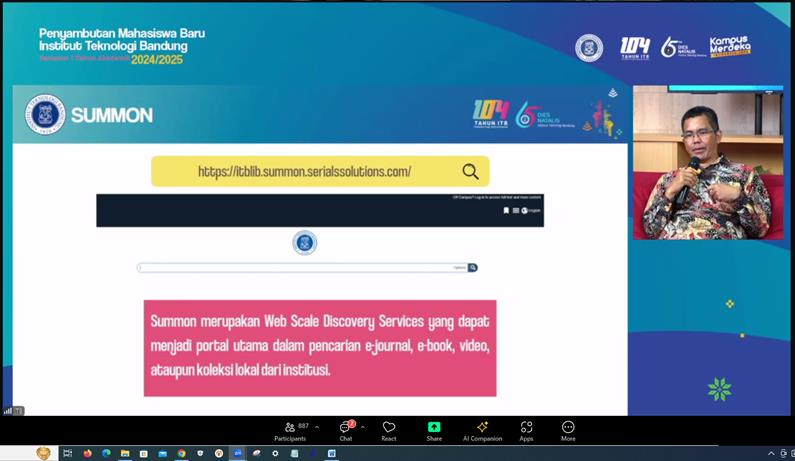Open the Mail app in taskbar
795x461 pixels.
pyautogui.click(x=162, y=453)
